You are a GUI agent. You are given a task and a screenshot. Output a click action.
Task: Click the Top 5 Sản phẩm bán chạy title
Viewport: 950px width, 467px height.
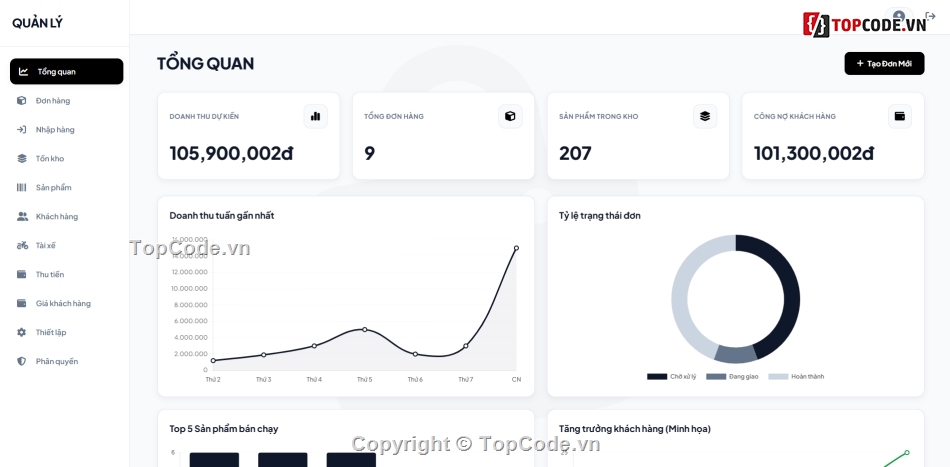(x=224, y=429)
